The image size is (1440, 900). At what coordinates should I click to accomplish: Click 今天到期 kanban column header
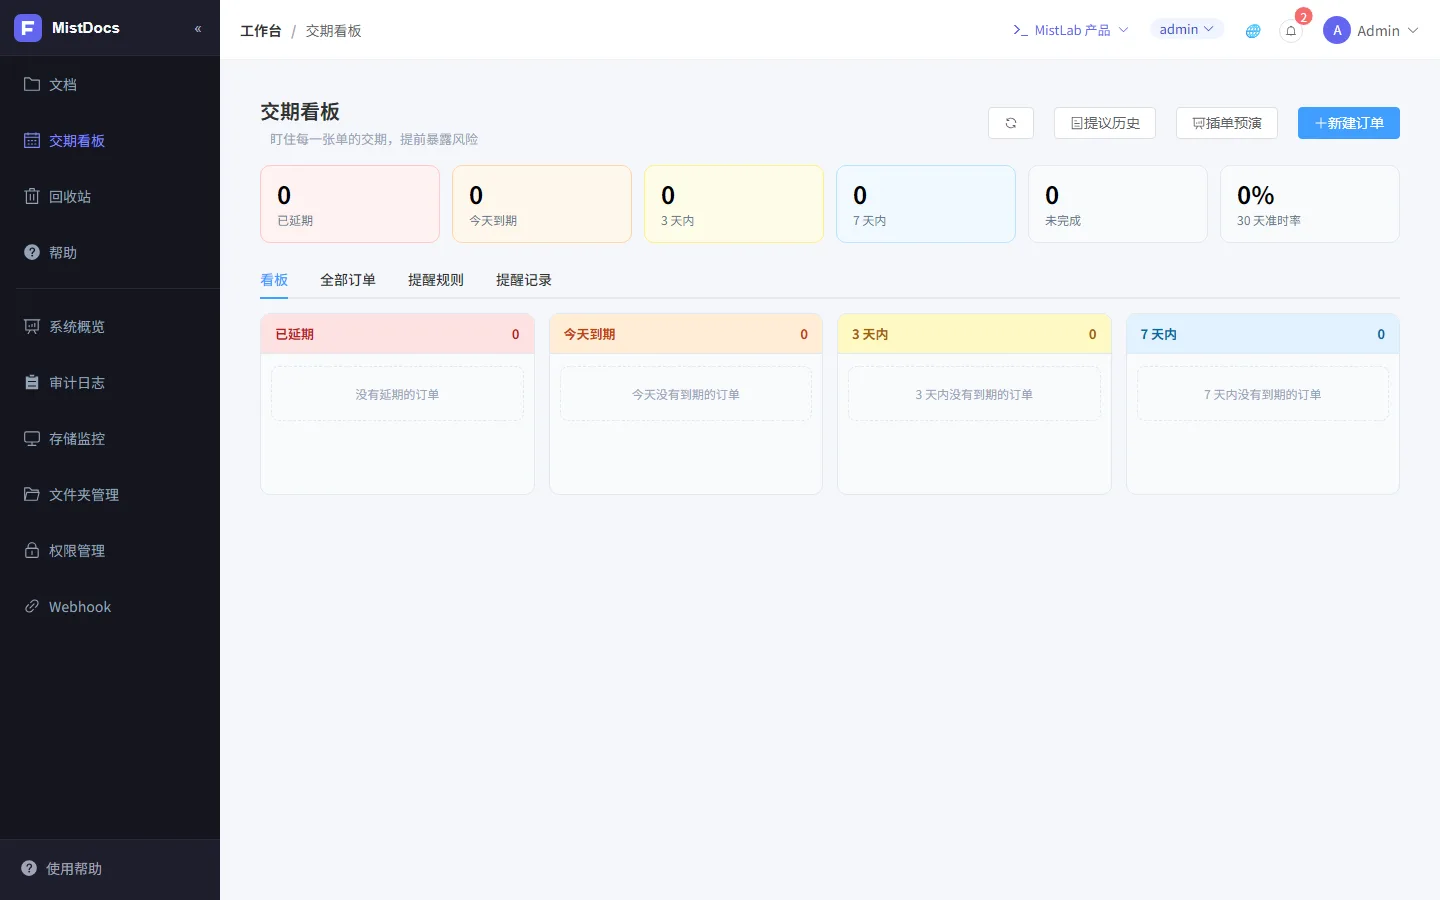(686, 334)
